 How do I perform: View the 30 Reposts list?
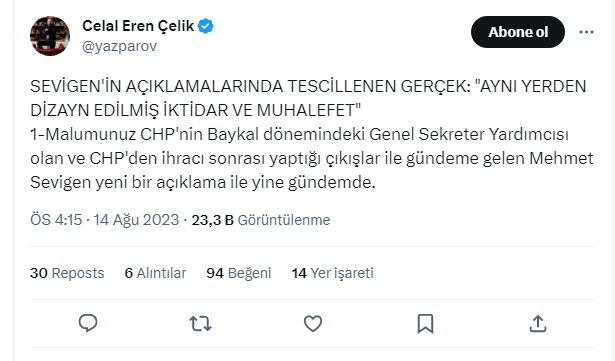[x=67, y=273]
